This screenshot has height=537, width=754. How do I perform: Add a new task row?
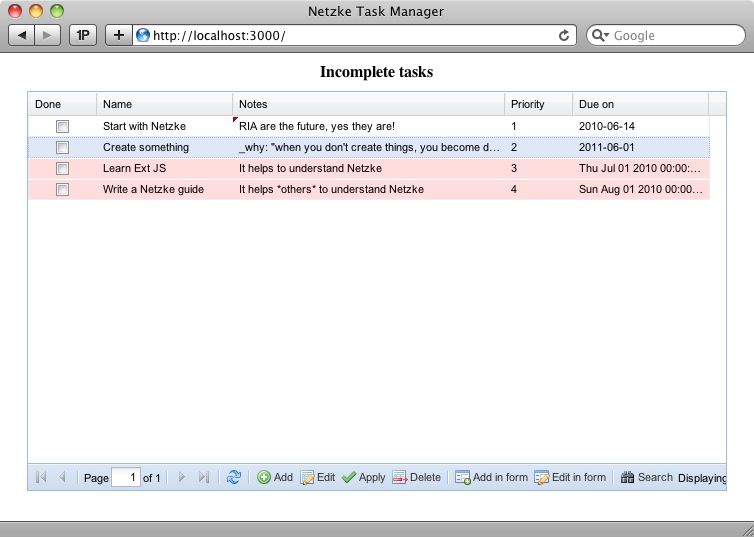[275, 477]
